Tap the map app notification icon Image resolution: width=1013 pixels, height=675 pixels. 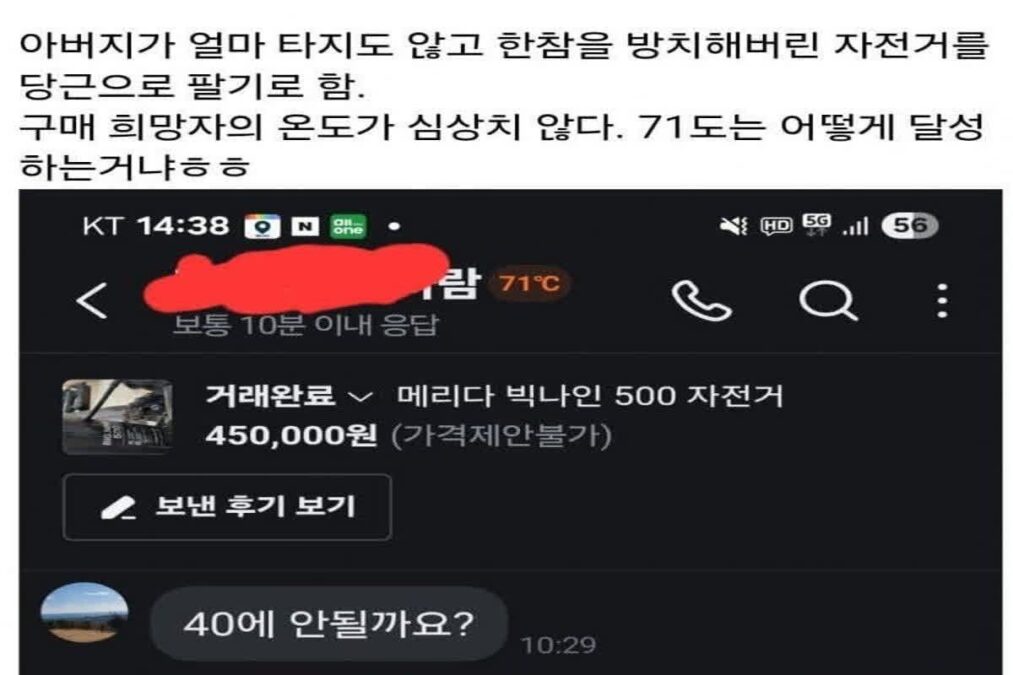[x=262, y=227]
